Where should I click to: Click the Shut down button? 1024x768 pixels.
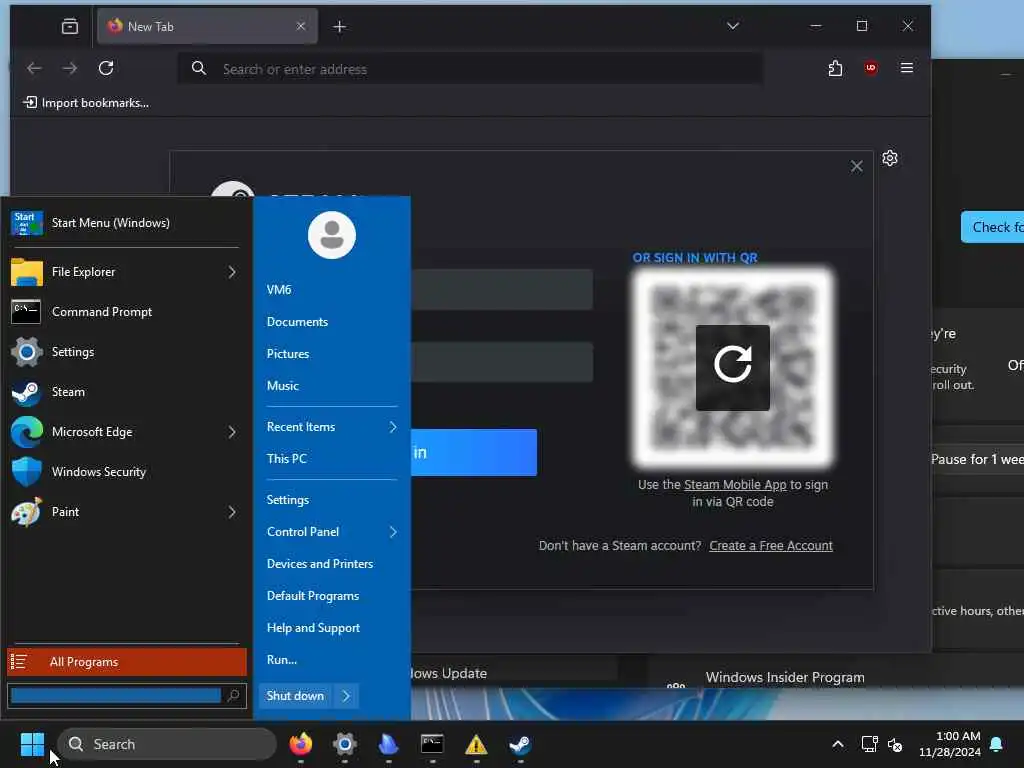pyautogui.click(x=295, y=696)
